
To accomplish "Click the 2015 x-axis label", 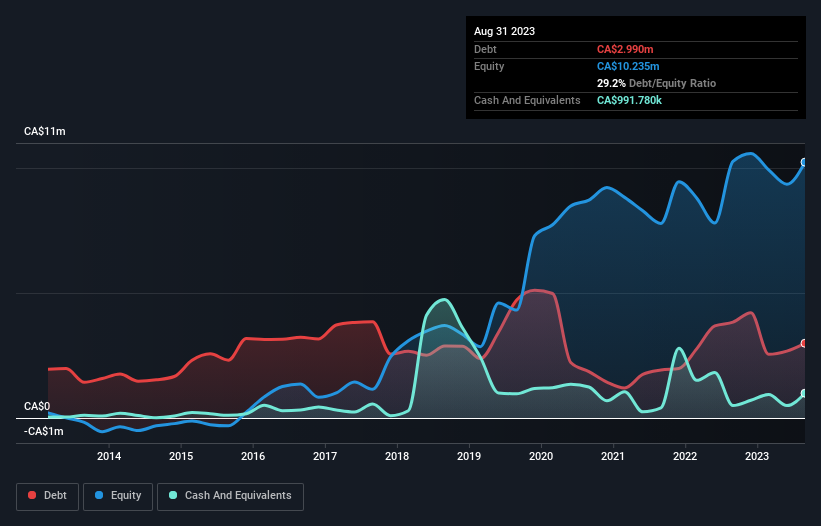I will pyautogui.click(x=181, y=456).
